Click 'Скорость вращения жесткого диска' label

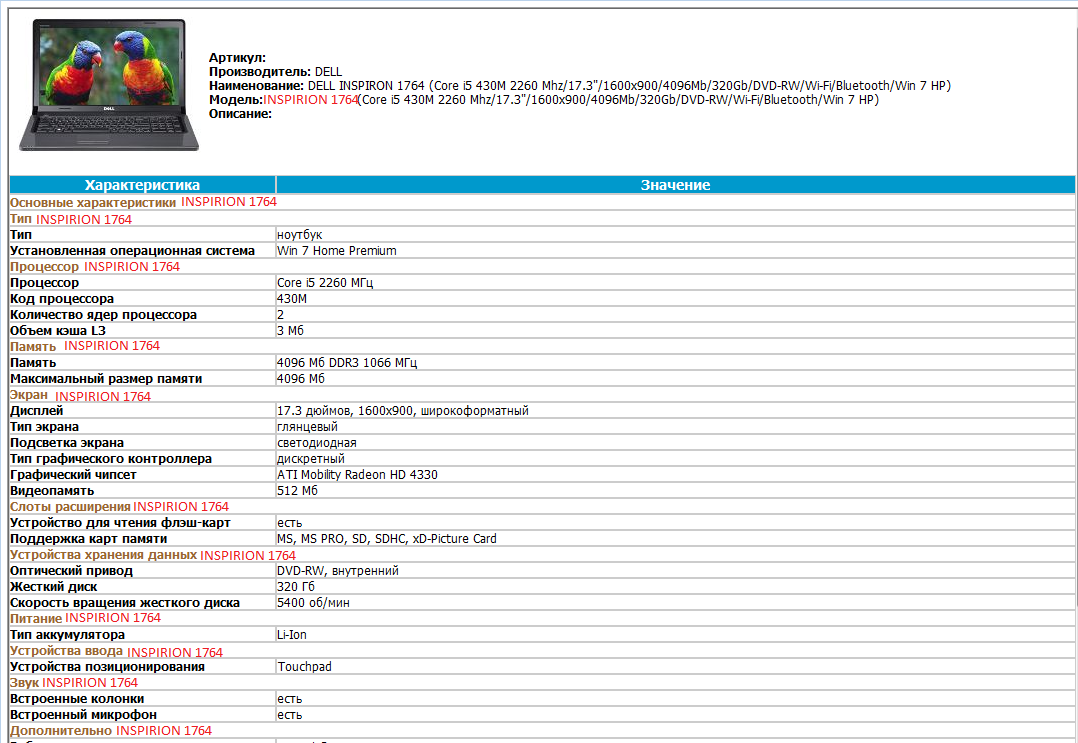click(x=125, y=603)
